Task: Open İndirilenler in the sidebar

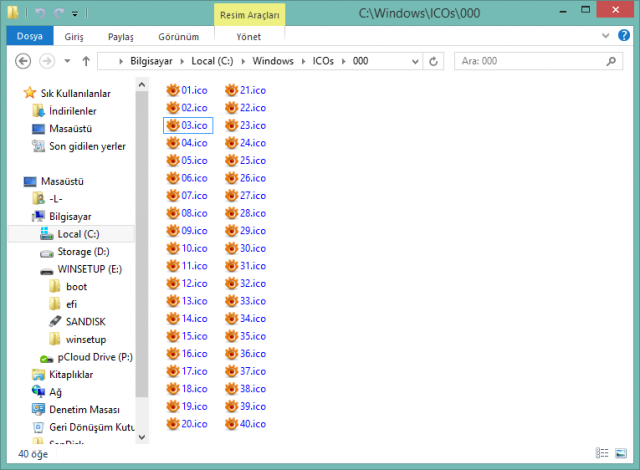Action: (x=73, y=111)
